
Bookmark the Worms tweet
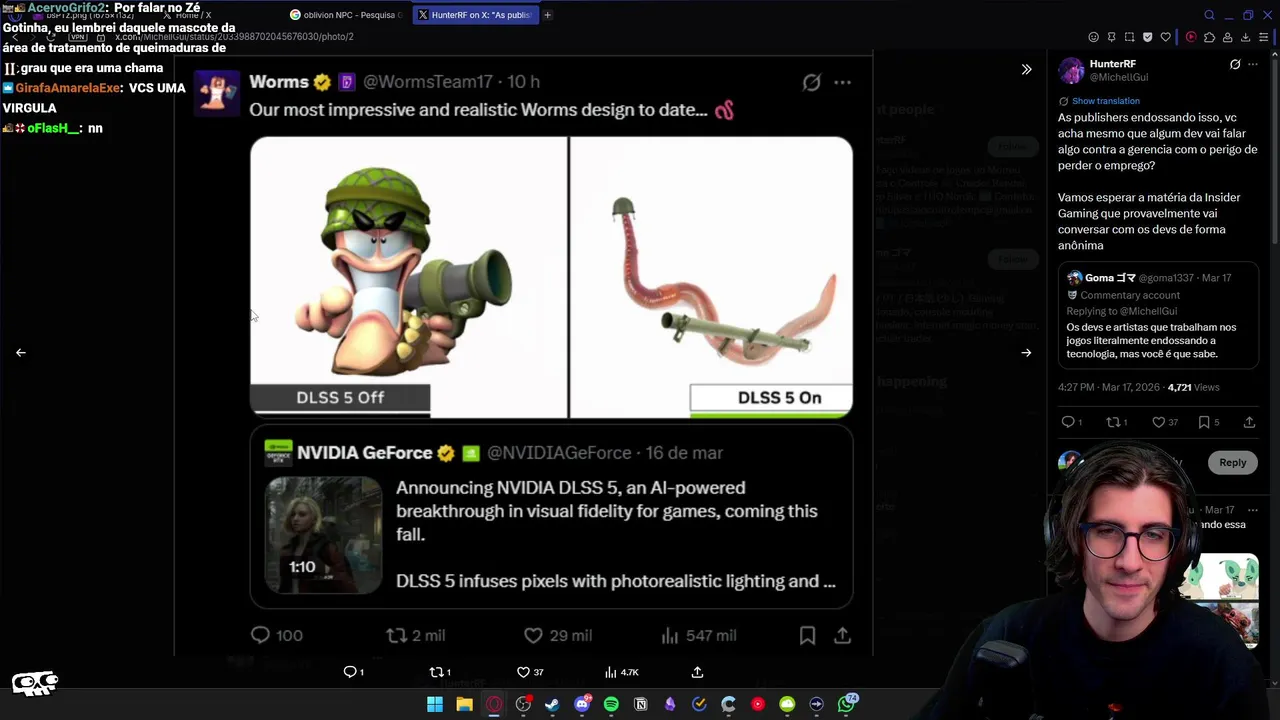(807, 635)
